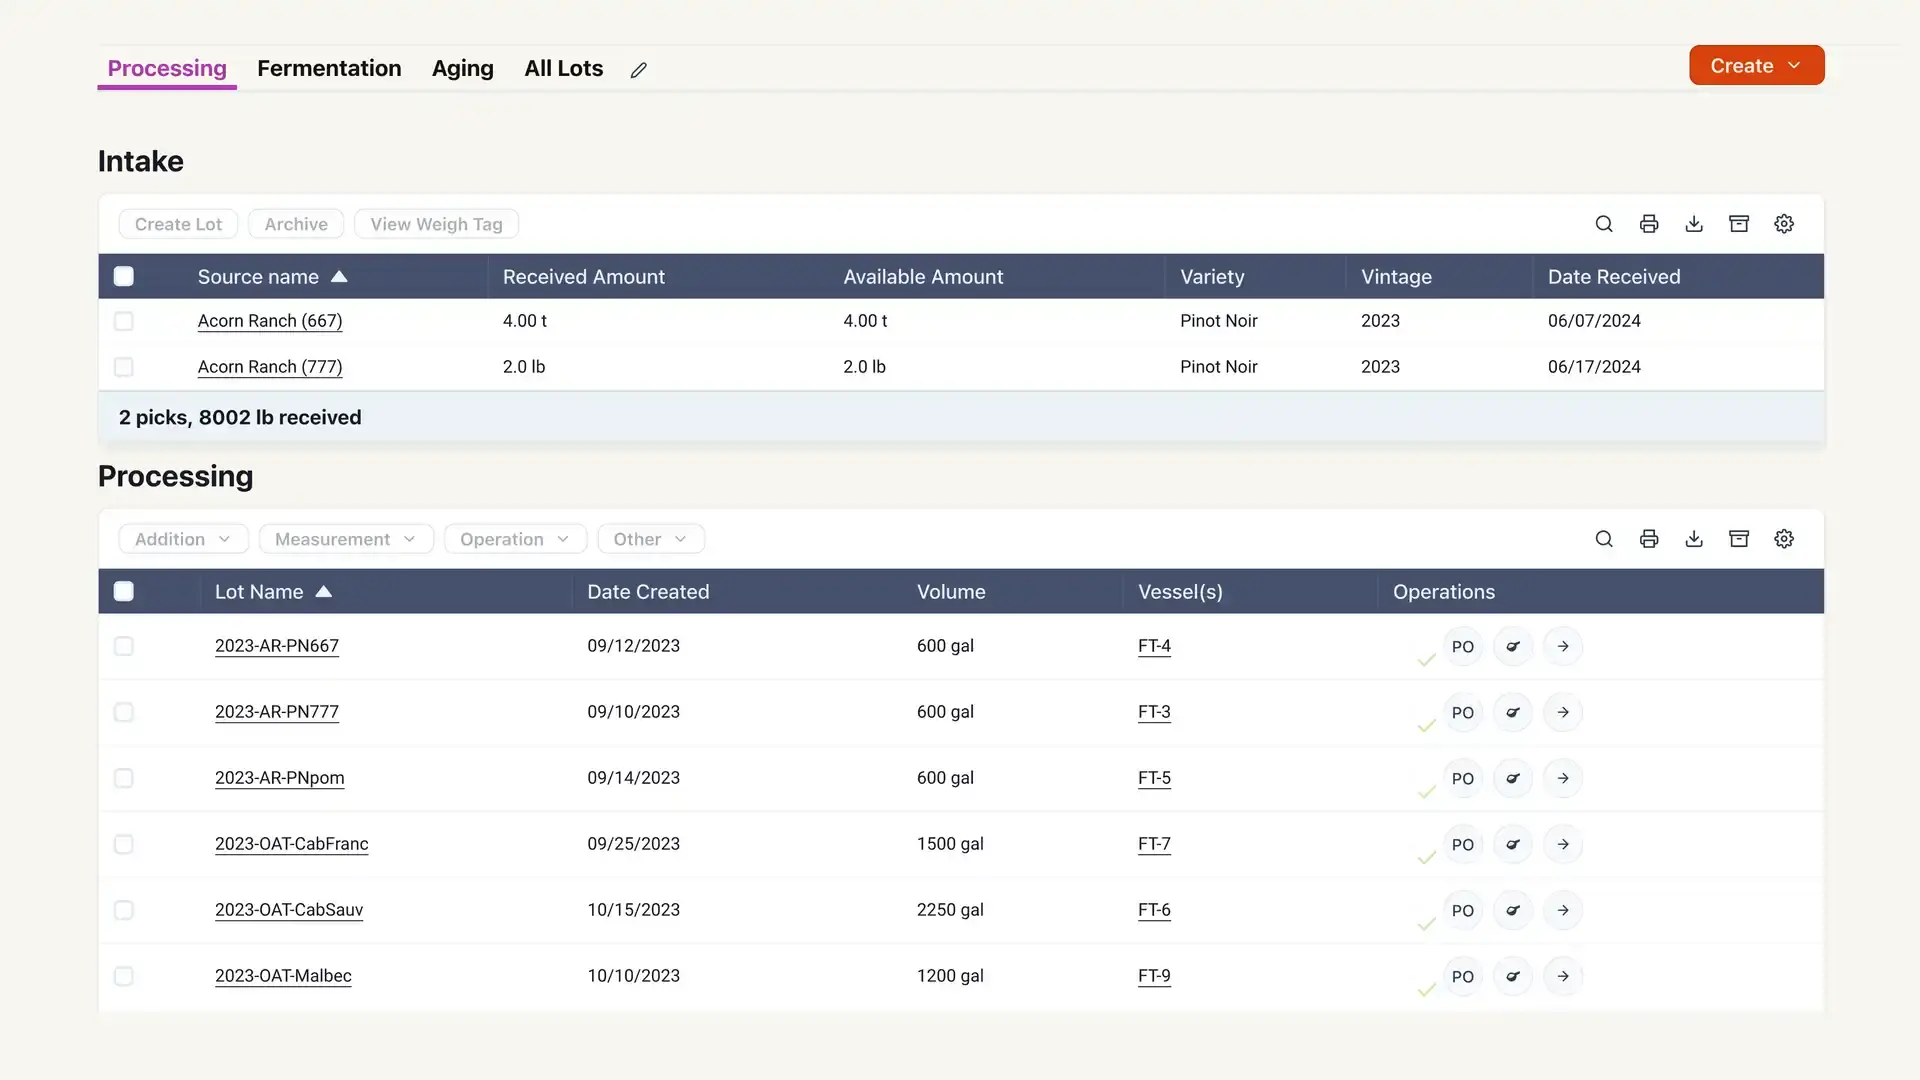The image size is (1920, 1080).
Task: Click the download icon in the Processing table
Action: (x=1695, y=539)
